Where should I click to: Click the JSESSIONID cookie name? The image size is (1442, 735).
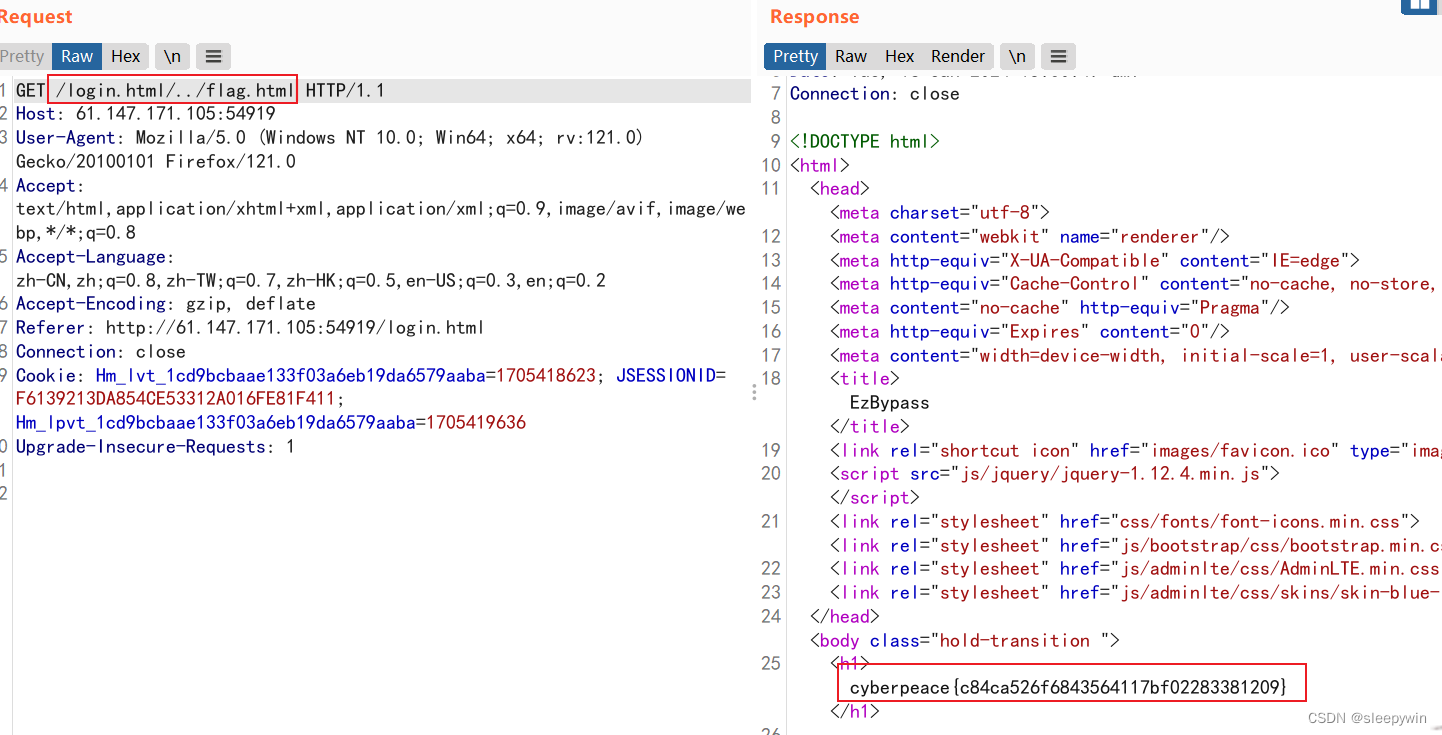click(x=666, y=375)
